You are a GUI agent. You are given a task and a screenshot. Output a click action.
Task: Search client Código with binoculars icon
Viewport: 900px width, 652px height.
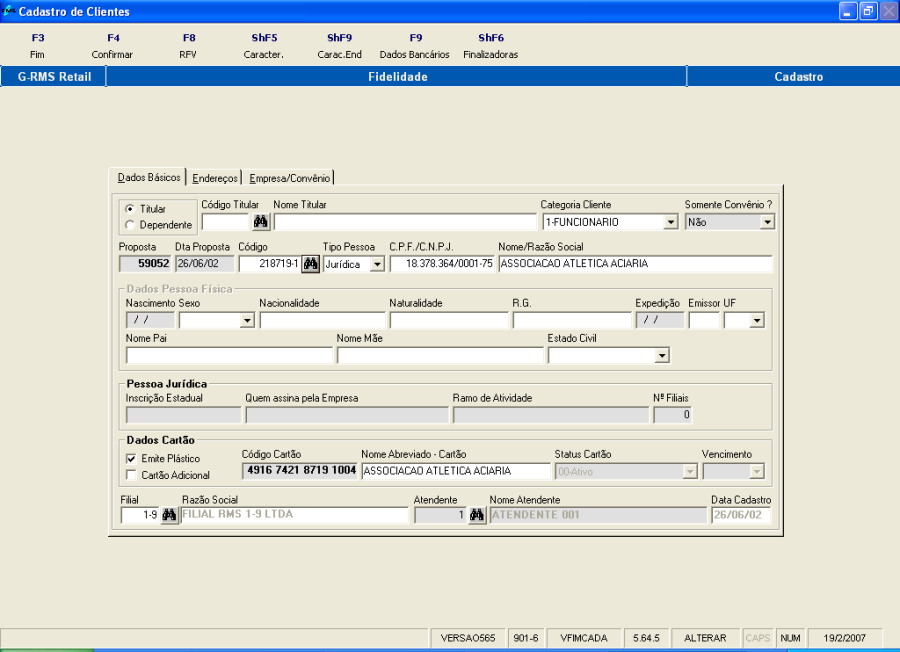tap(311, 264)
